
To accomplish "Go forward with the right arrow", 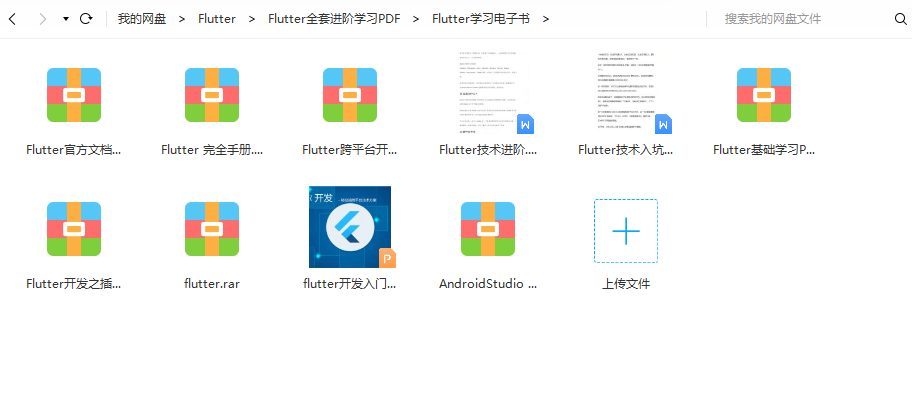I will tap(42, 19).
